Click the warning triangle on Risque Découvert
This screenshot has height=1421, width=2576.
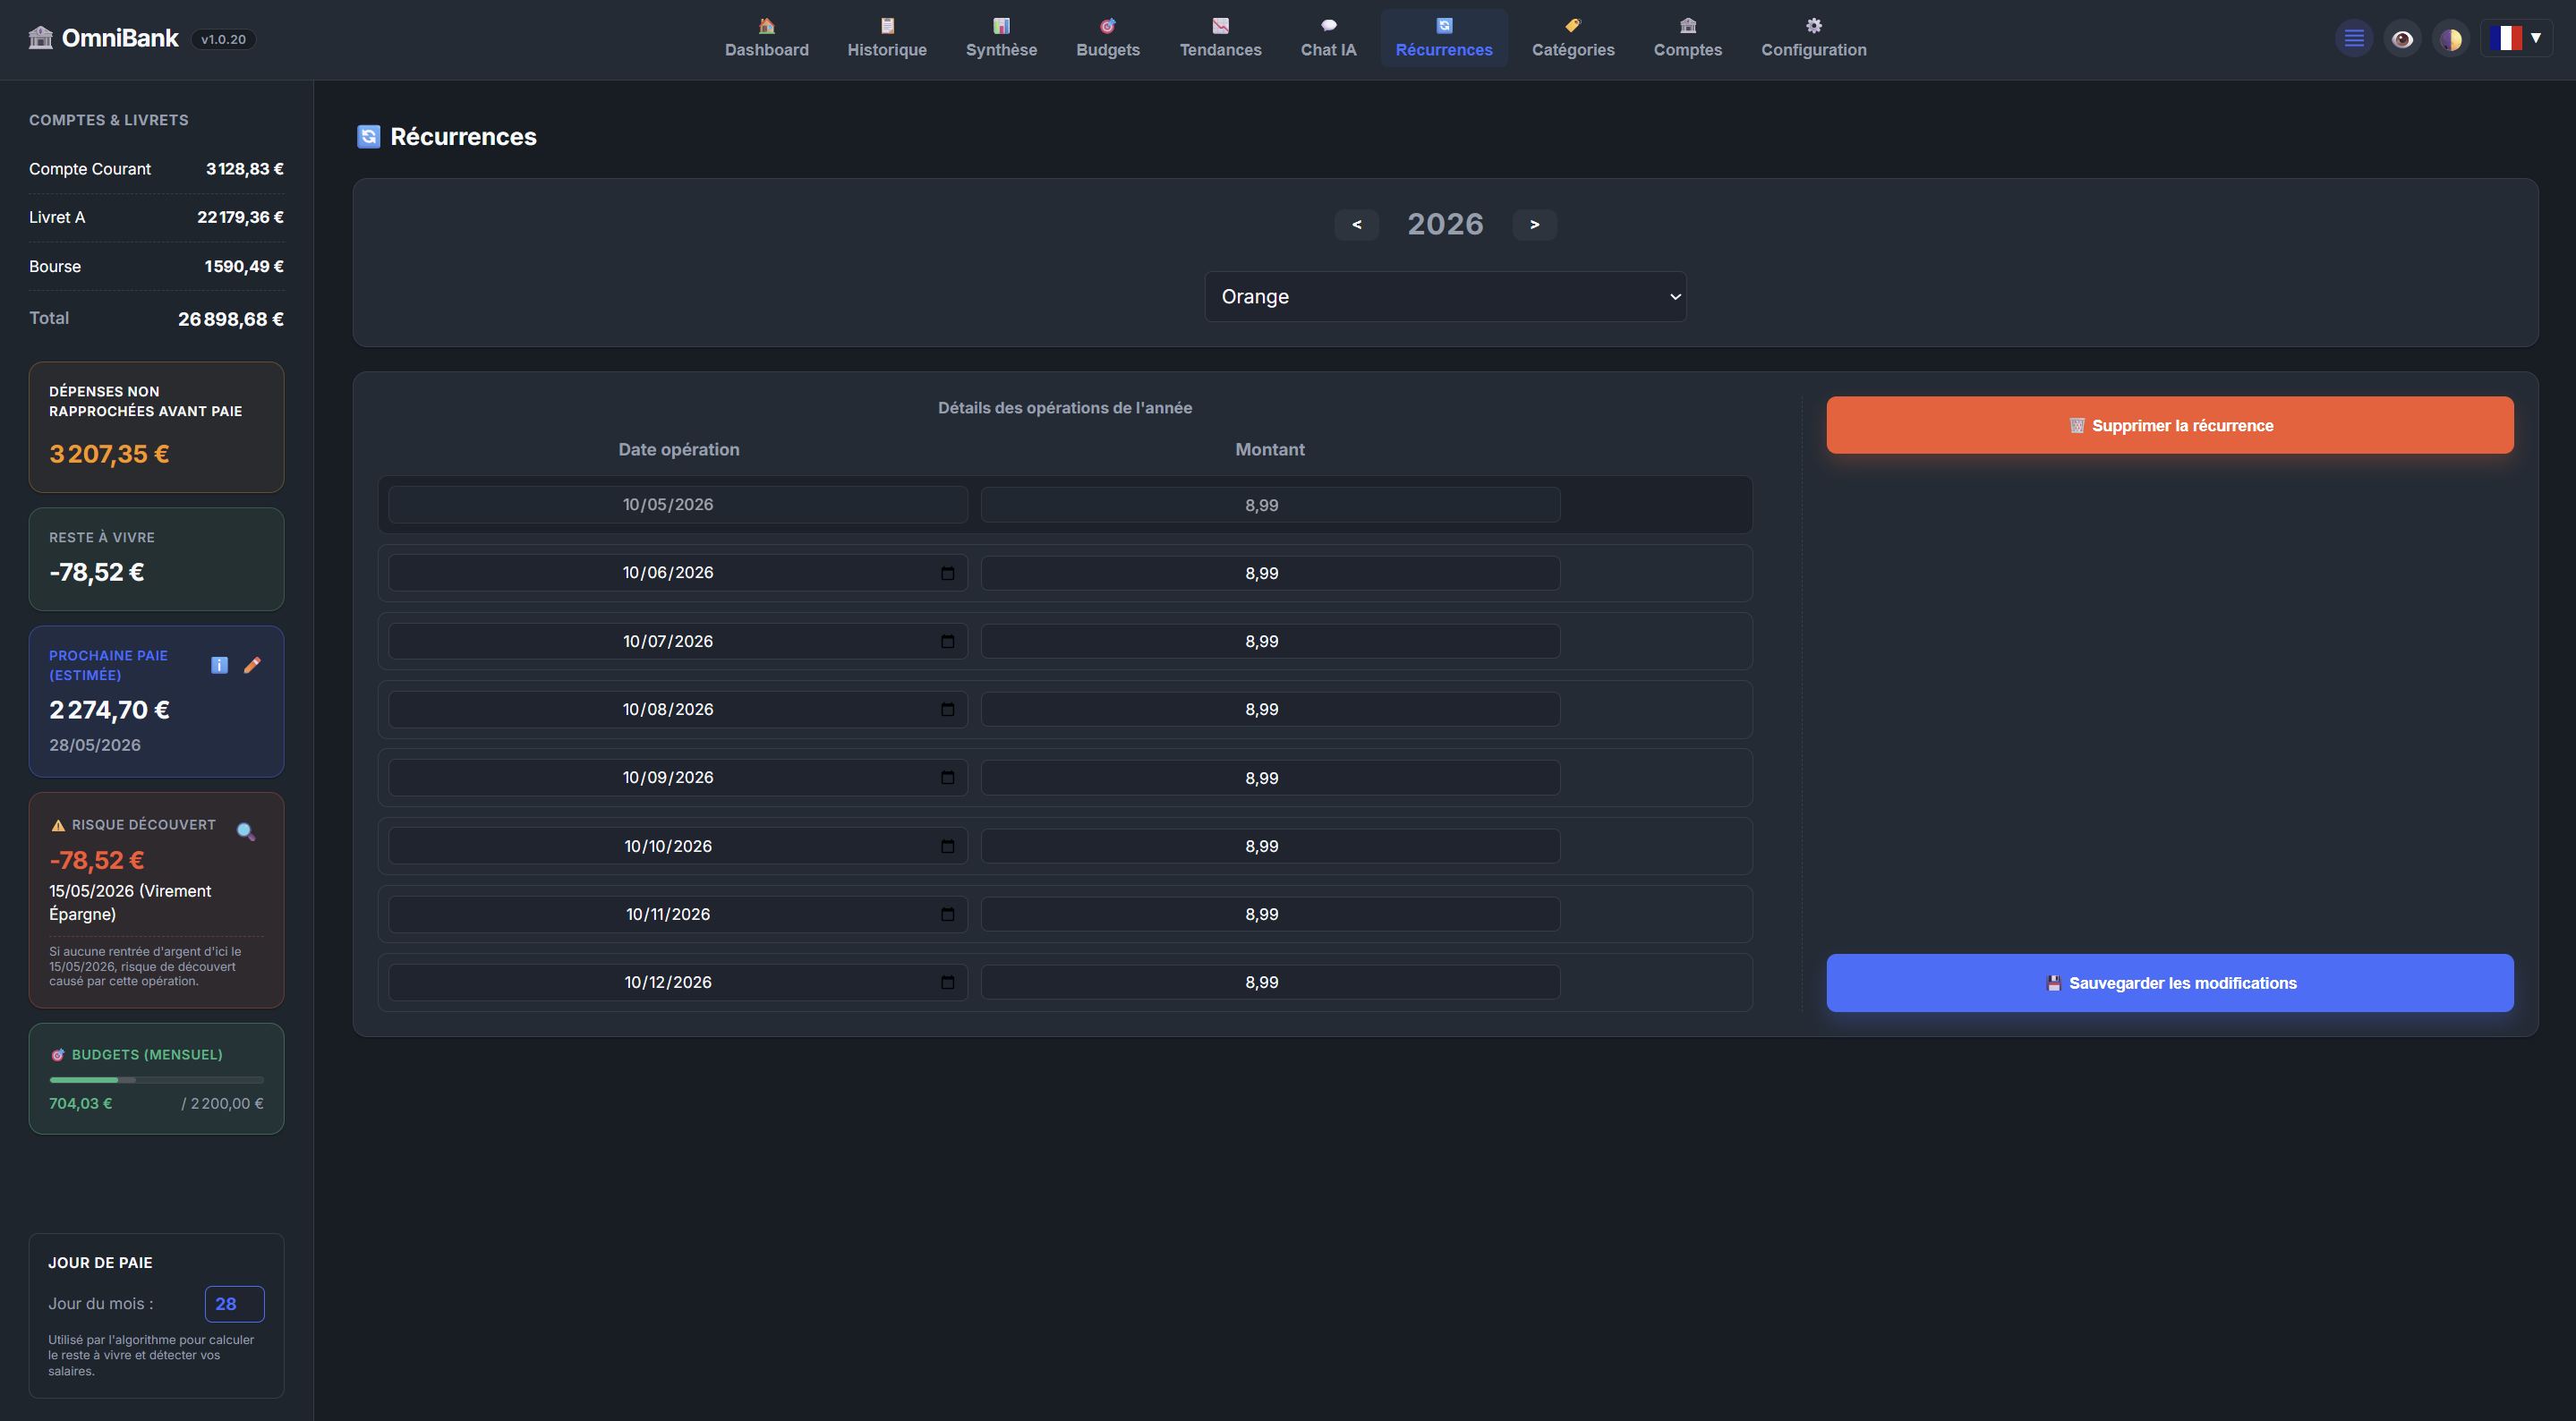[58, 825]
